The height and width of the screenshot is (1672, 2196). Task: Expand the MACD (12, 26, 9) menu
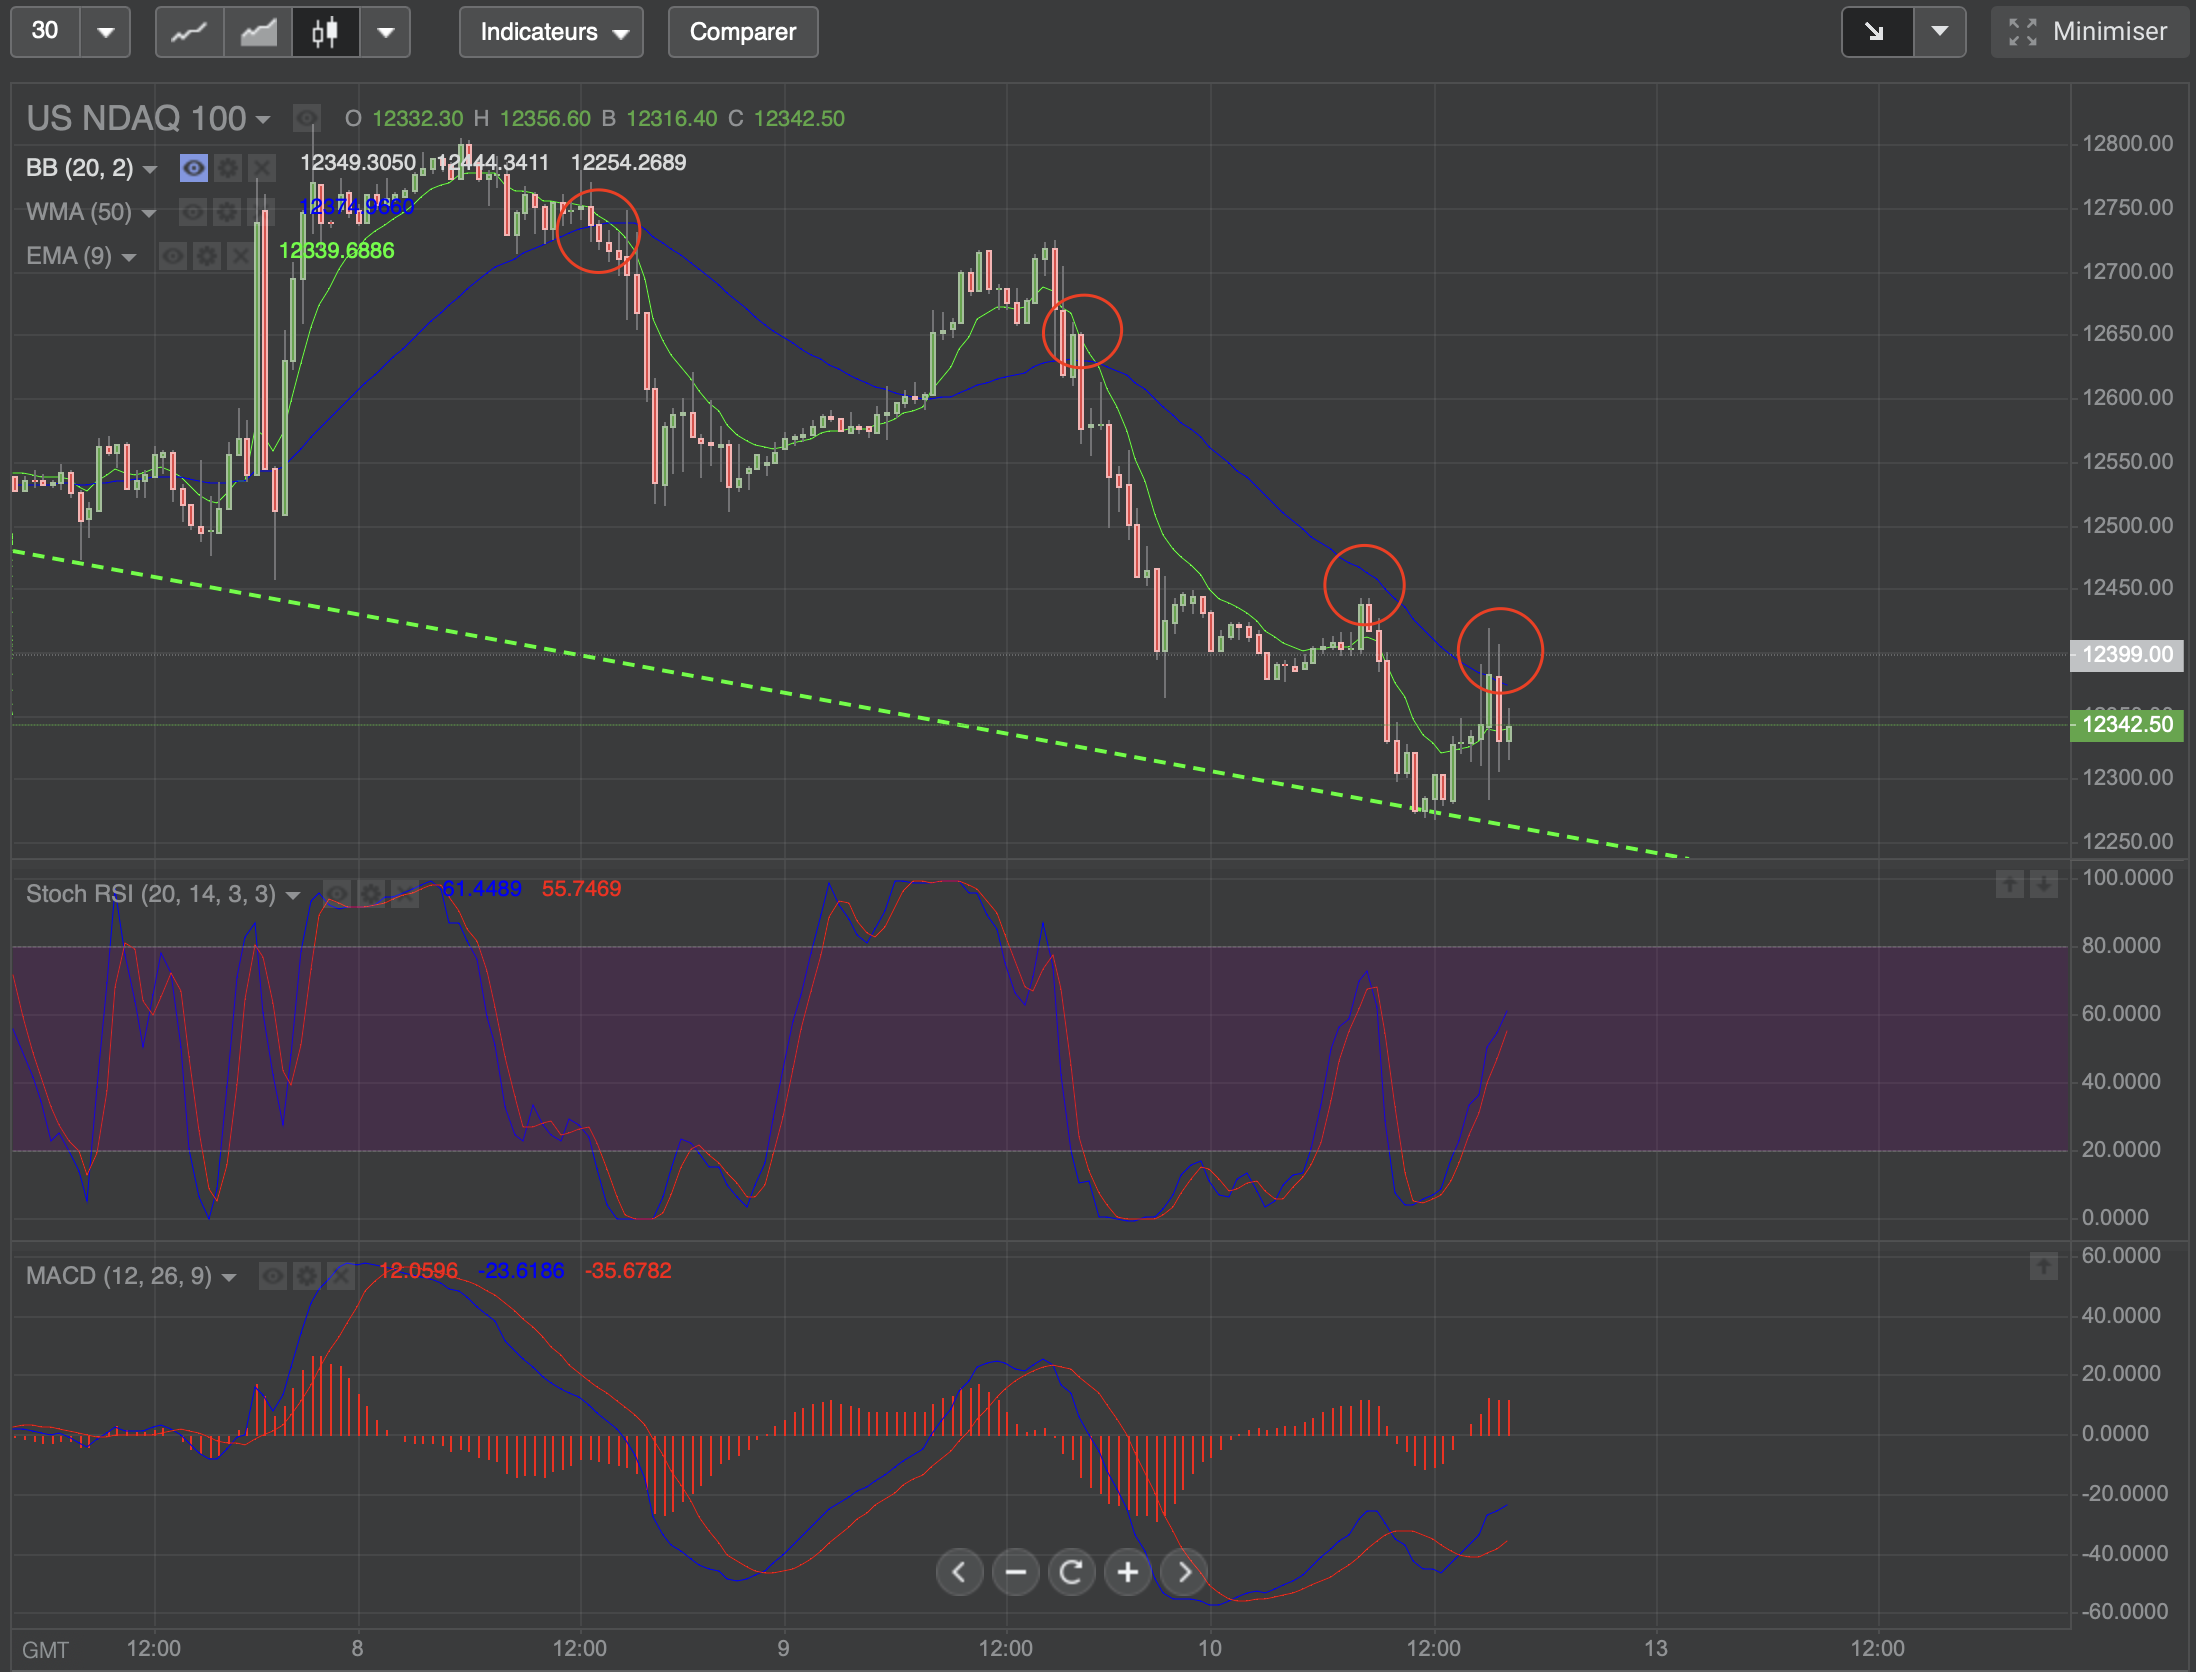tap(229, 1277)
